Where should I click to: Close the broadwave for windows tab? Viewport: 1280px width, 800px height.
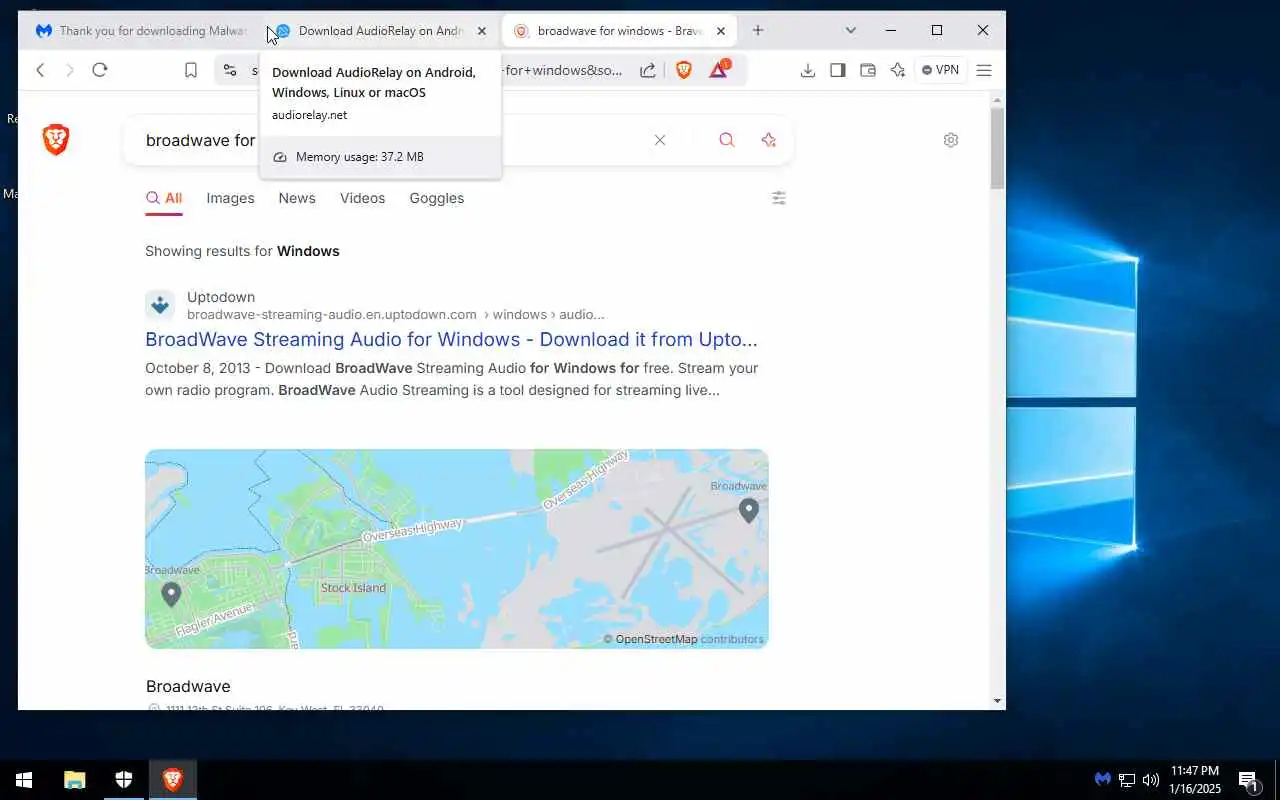tap(721, 31)
